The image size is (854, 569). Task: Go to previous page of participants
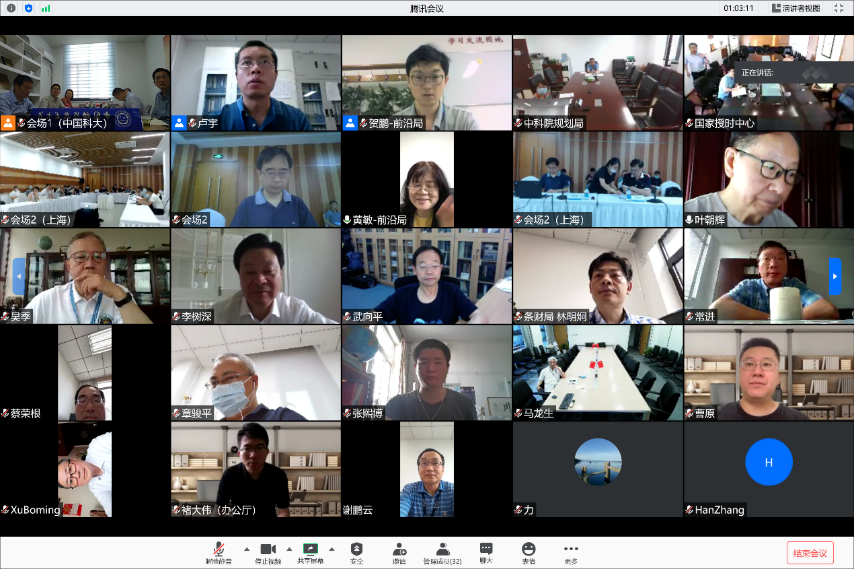pos(18,277)
